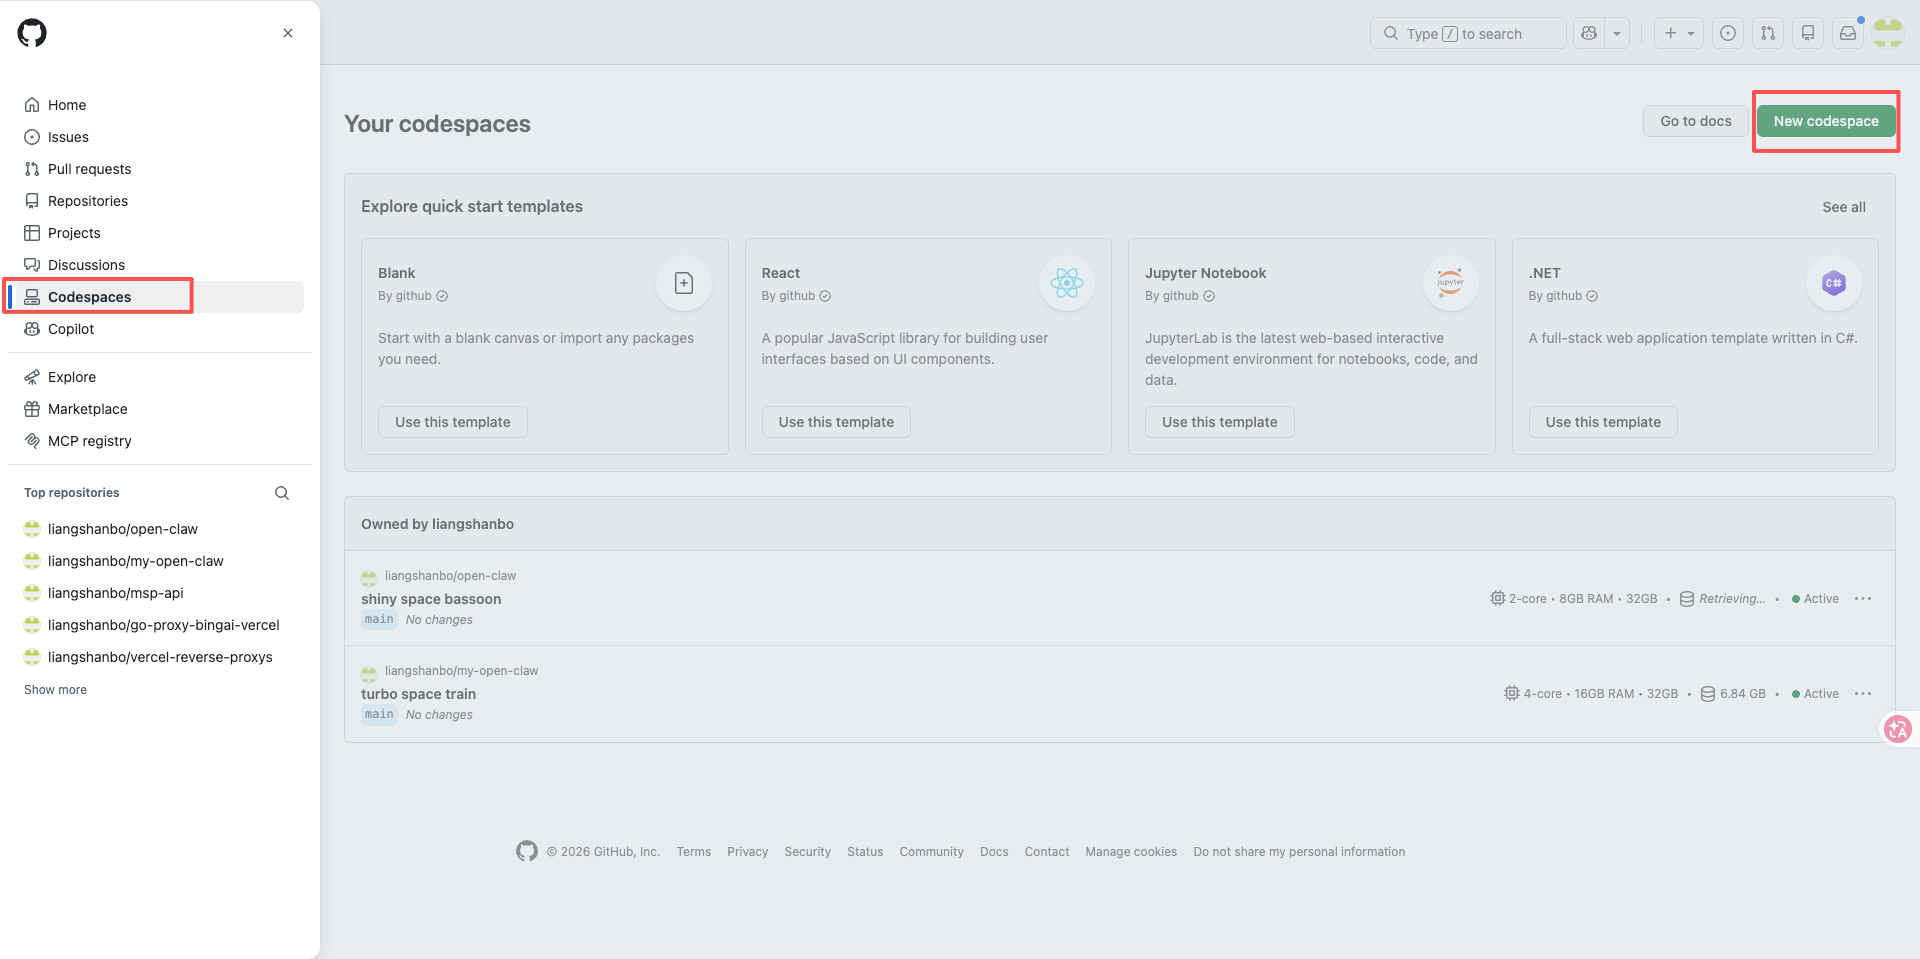Open the notifications inbox icon
Viewport: 1920px width, 959px height.
pos(1848,33)
